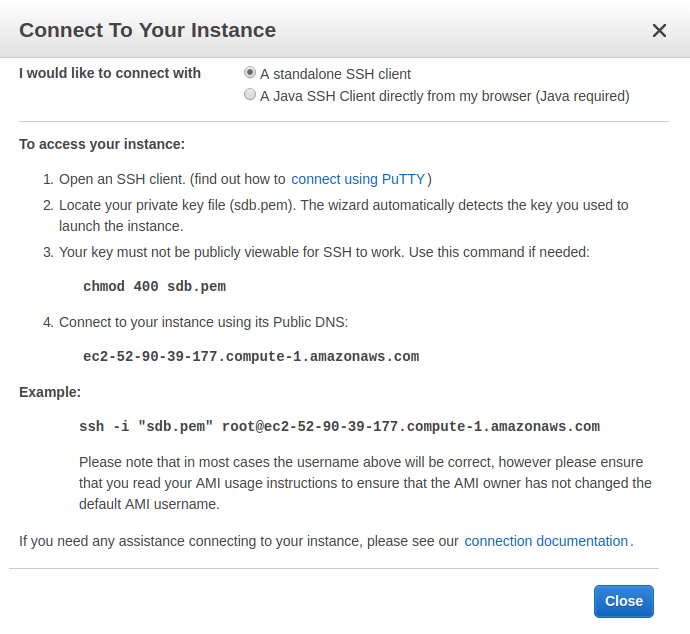Image resolution: width=690 pixels, height=634 pixels.
Task: Click the If you need any assistance sentence
Action: click(239, 541)
